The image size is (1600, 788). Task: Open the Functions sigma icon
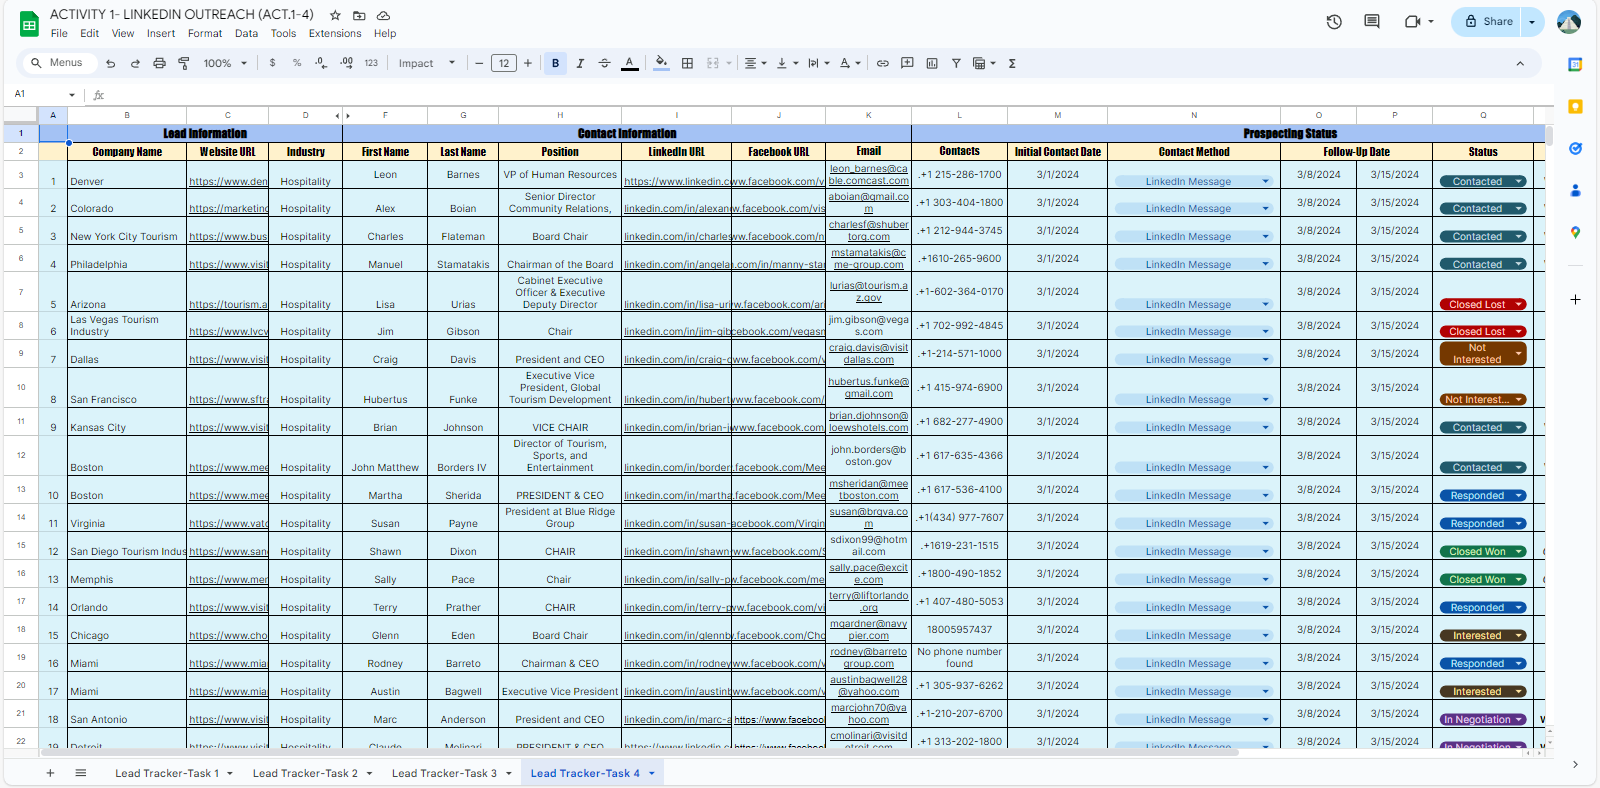pyautogui.click(x=1012, y=63)
